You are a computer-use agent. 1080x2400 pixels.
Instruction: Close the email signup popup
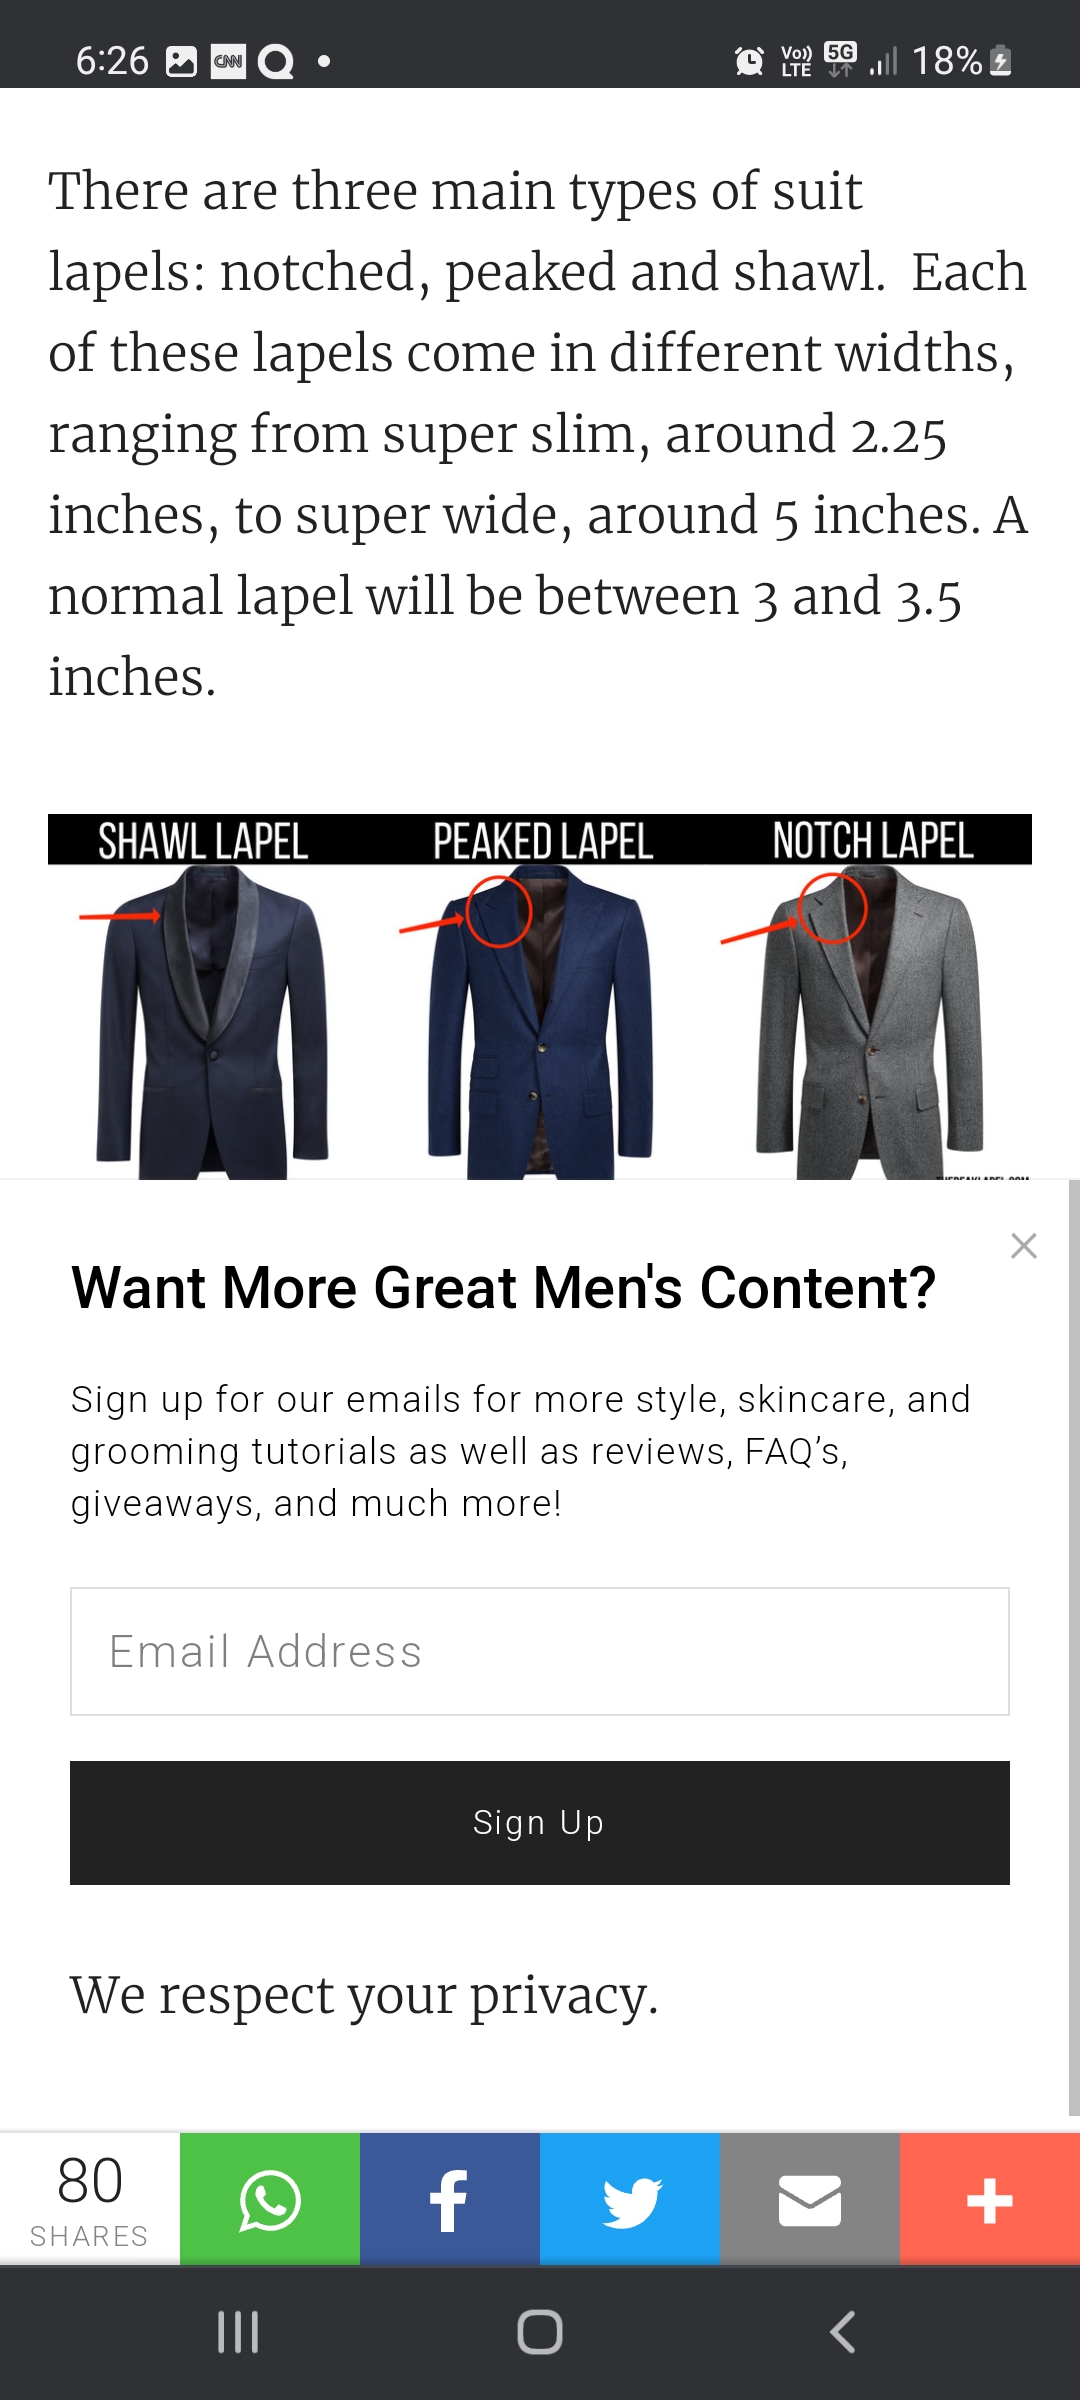coord(1023,1245)
